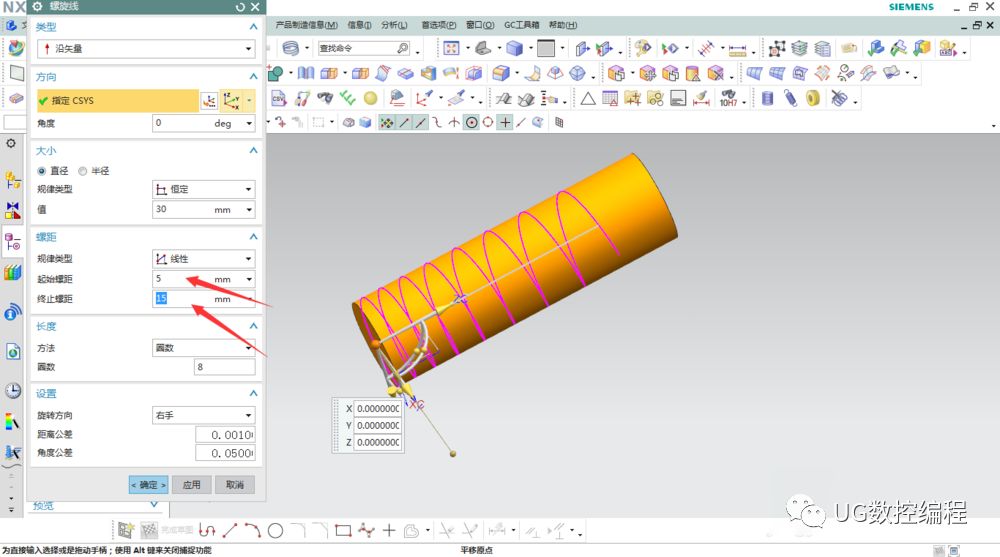Click the 取消 button
This screenshot has height=557, width=1000.
[234, 485]
